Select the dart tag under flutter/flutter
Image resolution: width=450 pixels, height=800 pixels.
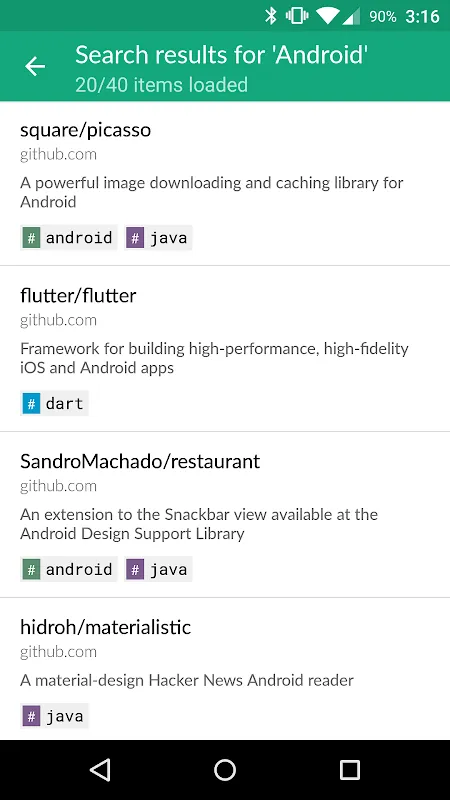point(55,404)
